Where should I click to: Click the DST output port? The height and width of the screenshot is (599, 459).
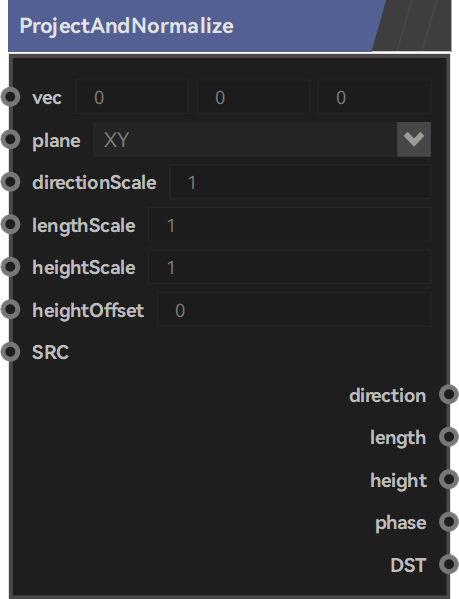[x=449, y=564]
